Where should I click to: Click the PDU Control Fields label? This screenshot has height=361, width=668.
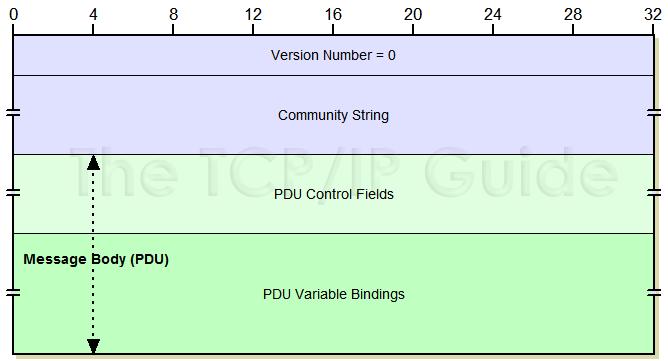point(334,194)
